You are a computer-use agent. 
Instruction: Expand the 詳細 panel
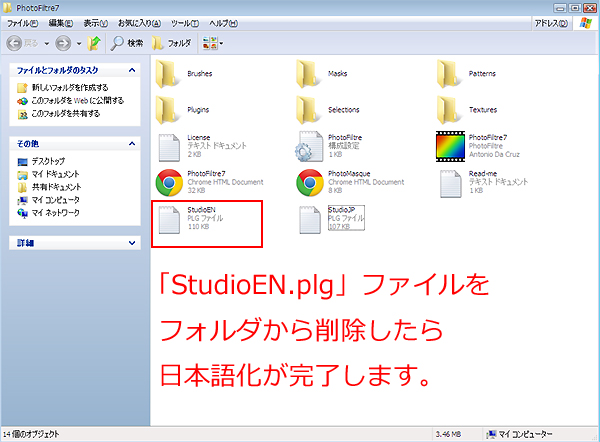(x=132, y=243)
